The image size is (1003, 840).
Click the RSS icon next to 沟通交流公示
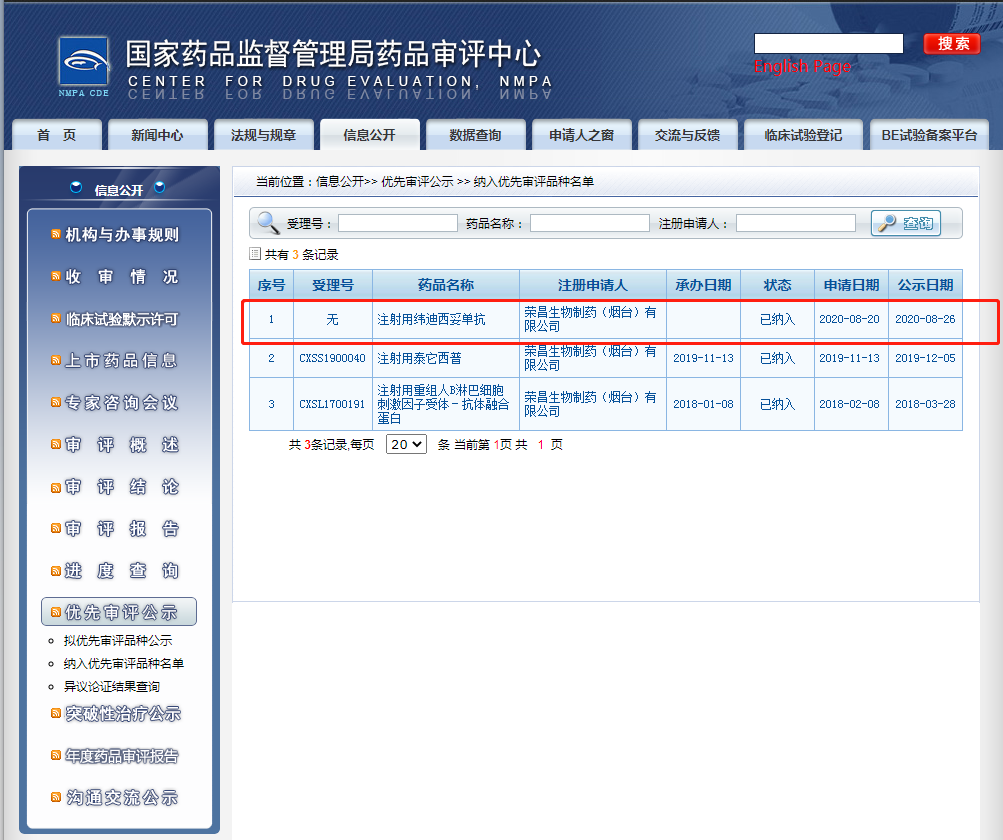[56, 797]
